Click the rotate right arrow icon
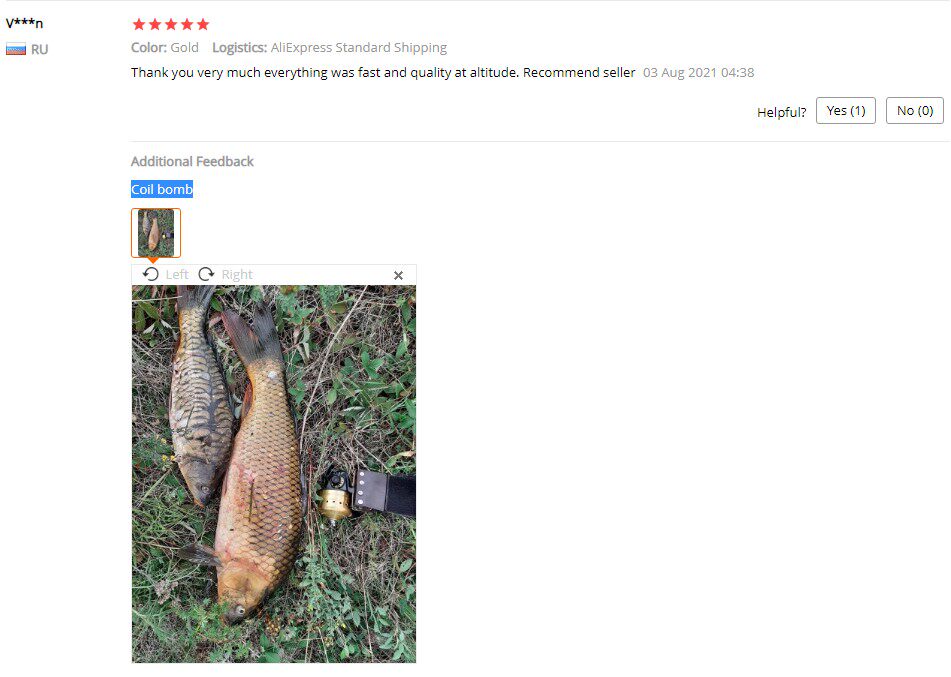The image size is (951, 677). point(206,275)
